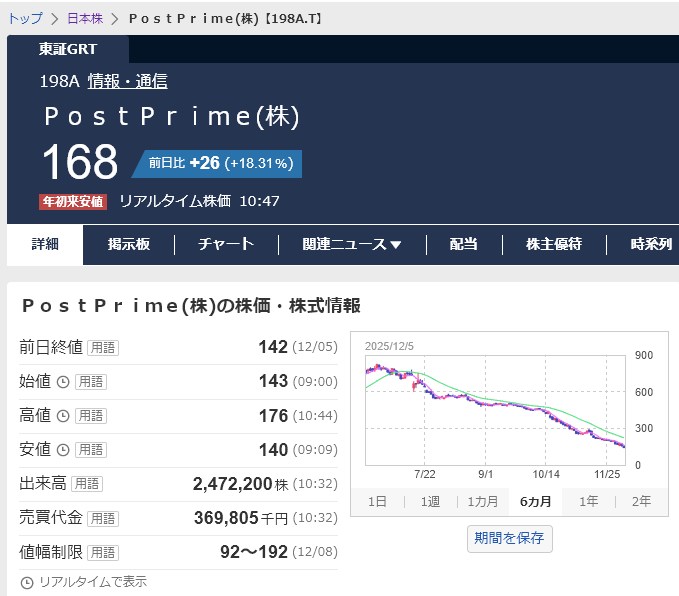Click the 年初来安値 red badge
This screenshot has height=596, width=679.
[x=73, y=202]
